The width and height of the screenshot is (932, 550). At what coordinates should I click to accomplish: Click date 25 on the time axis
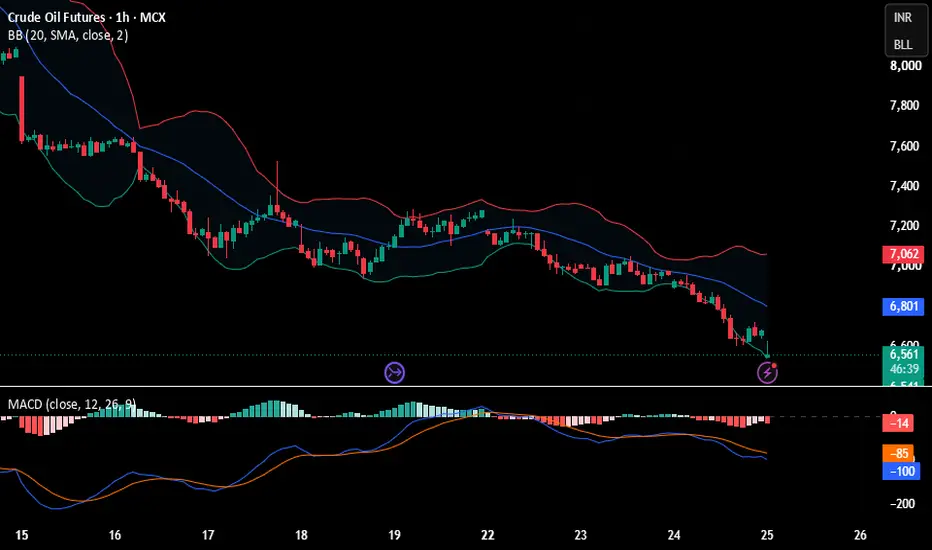[767, 535]
